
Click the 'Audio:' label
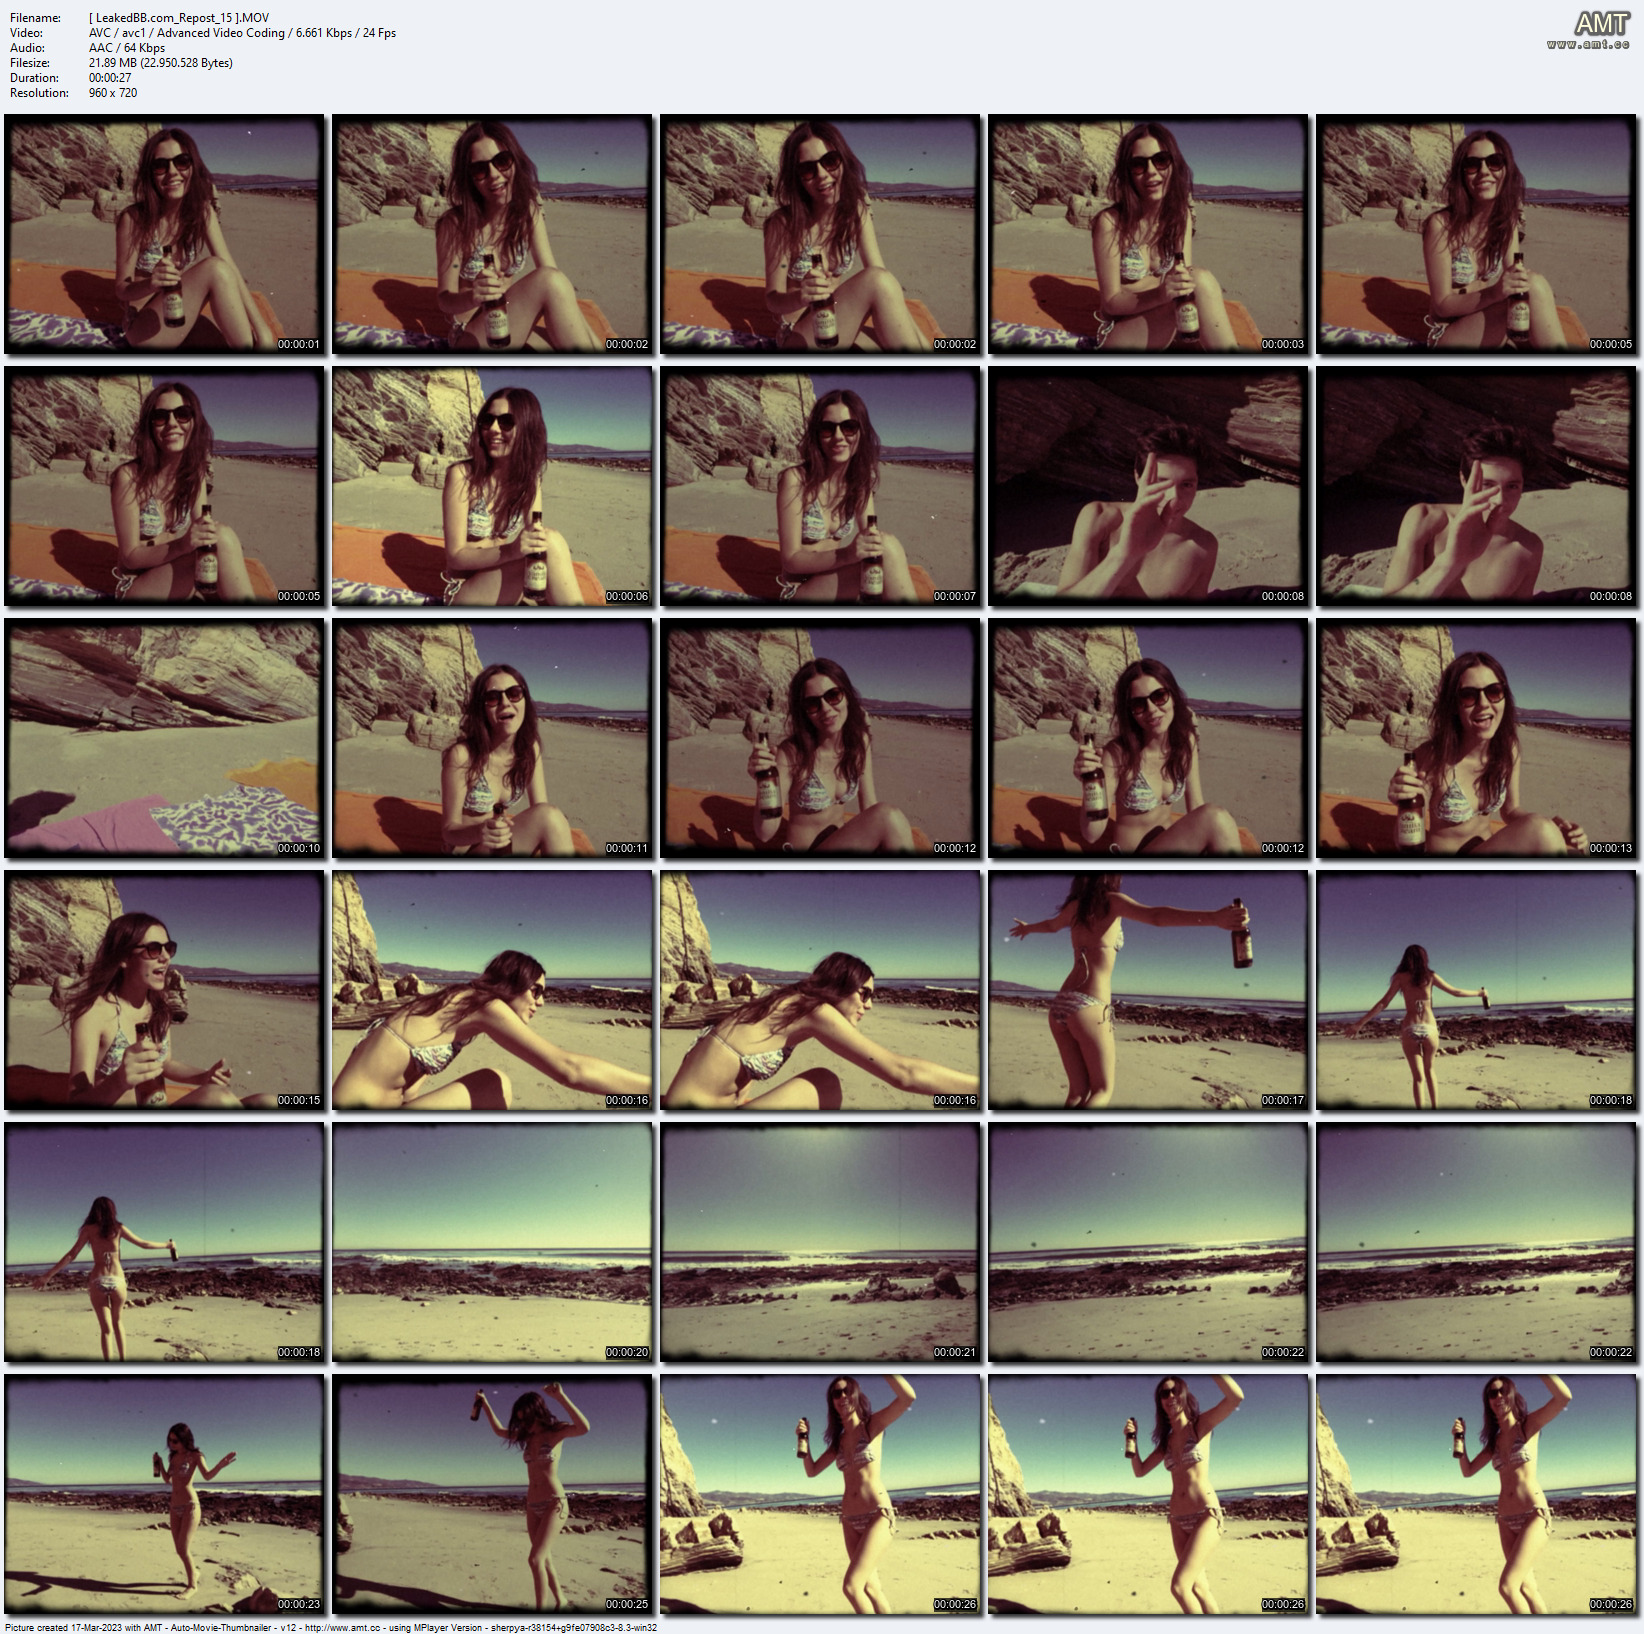pos(28,48)
